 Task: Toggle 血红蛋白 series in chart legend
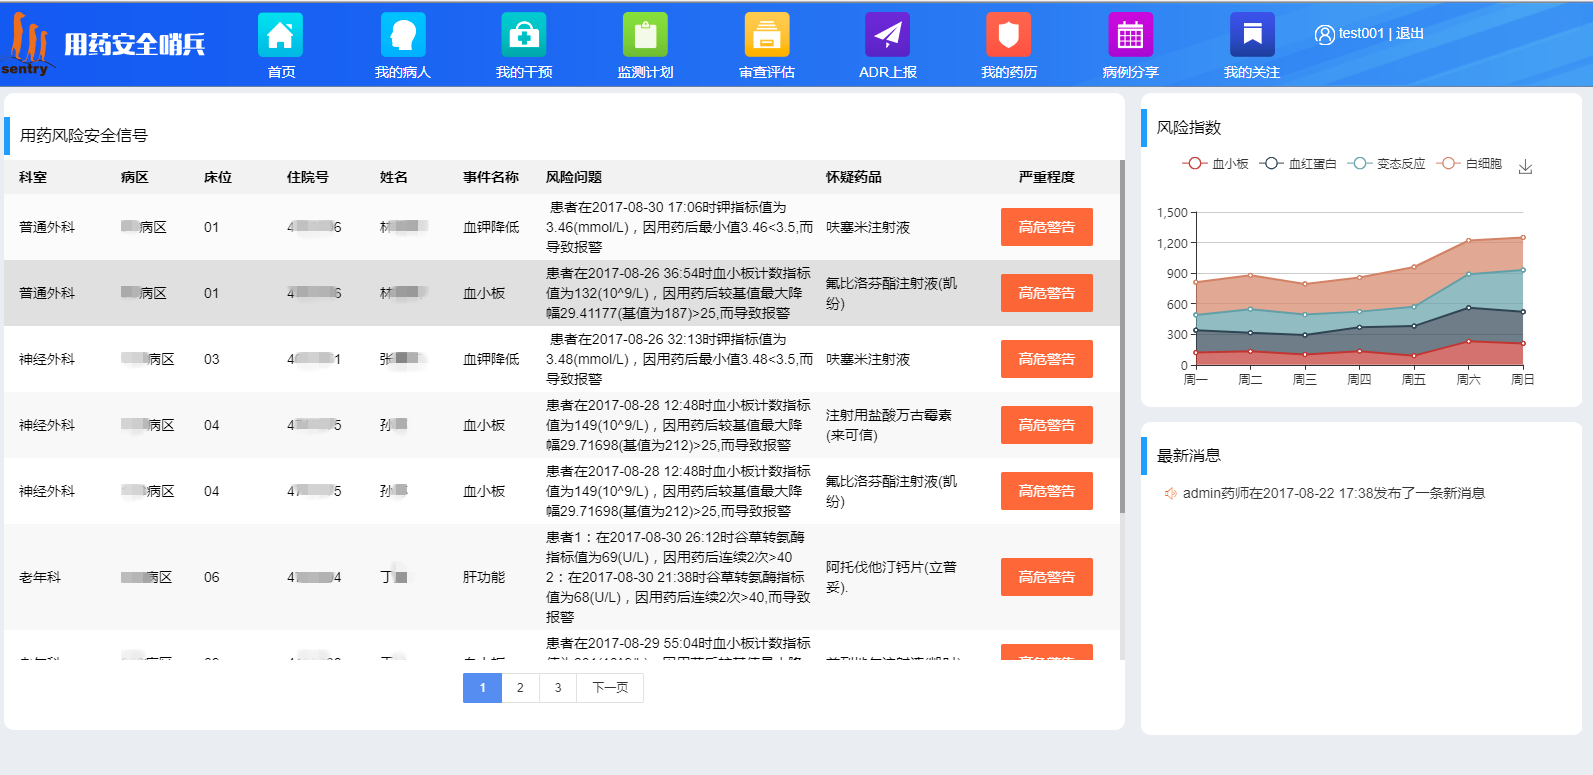pos(1298,164)
